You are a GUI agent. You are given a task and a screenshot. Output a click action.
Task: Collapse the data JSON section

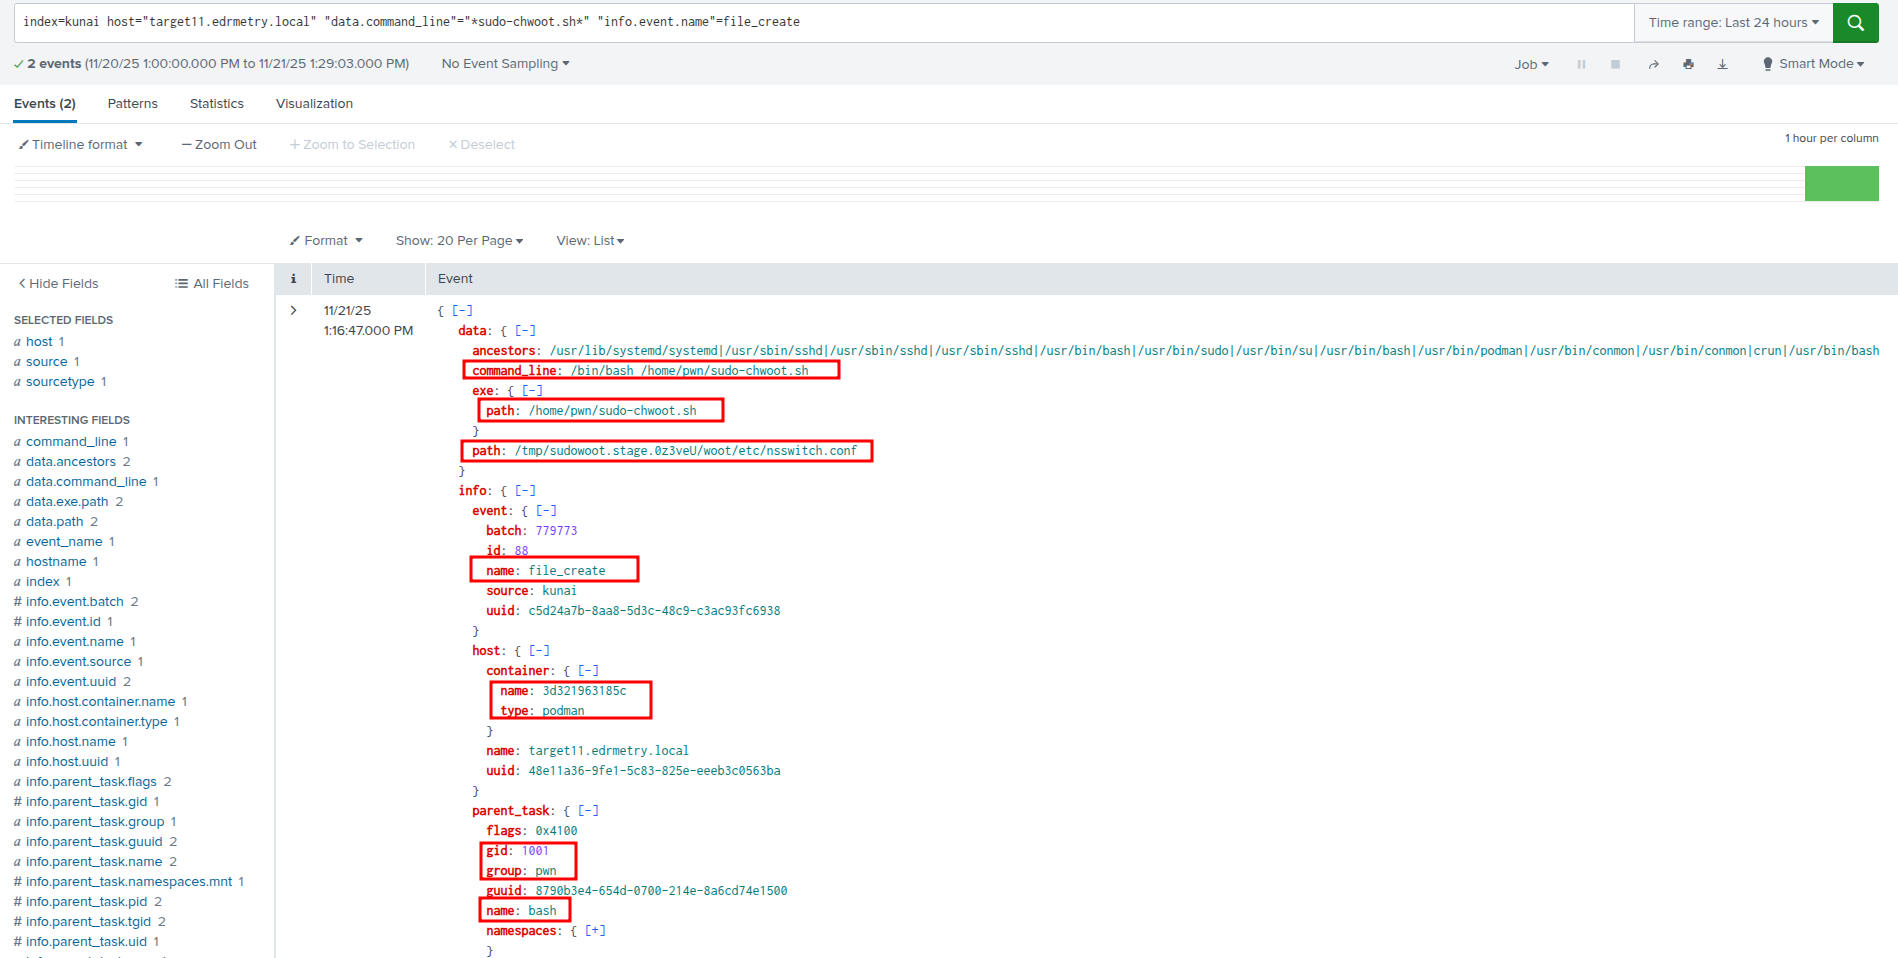pos(525,331)
